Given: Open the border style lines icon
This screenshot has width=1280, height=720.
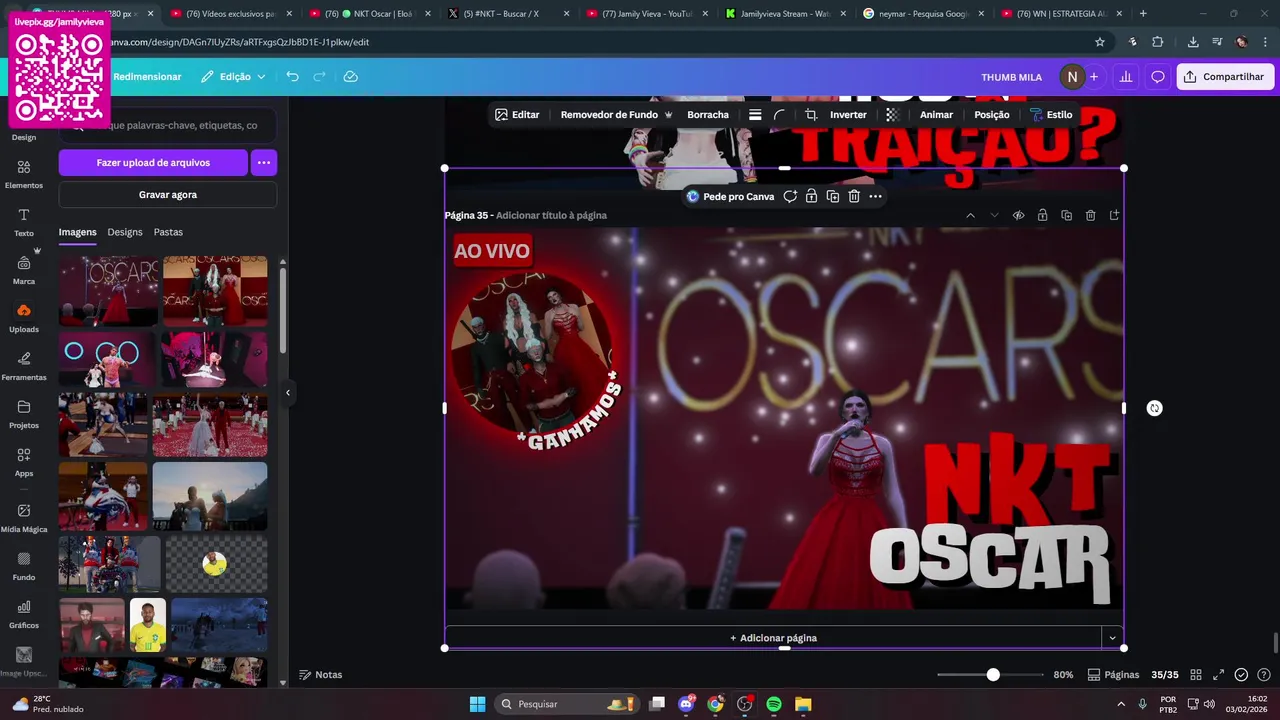Looking at the screenshot, I should 755,115.
